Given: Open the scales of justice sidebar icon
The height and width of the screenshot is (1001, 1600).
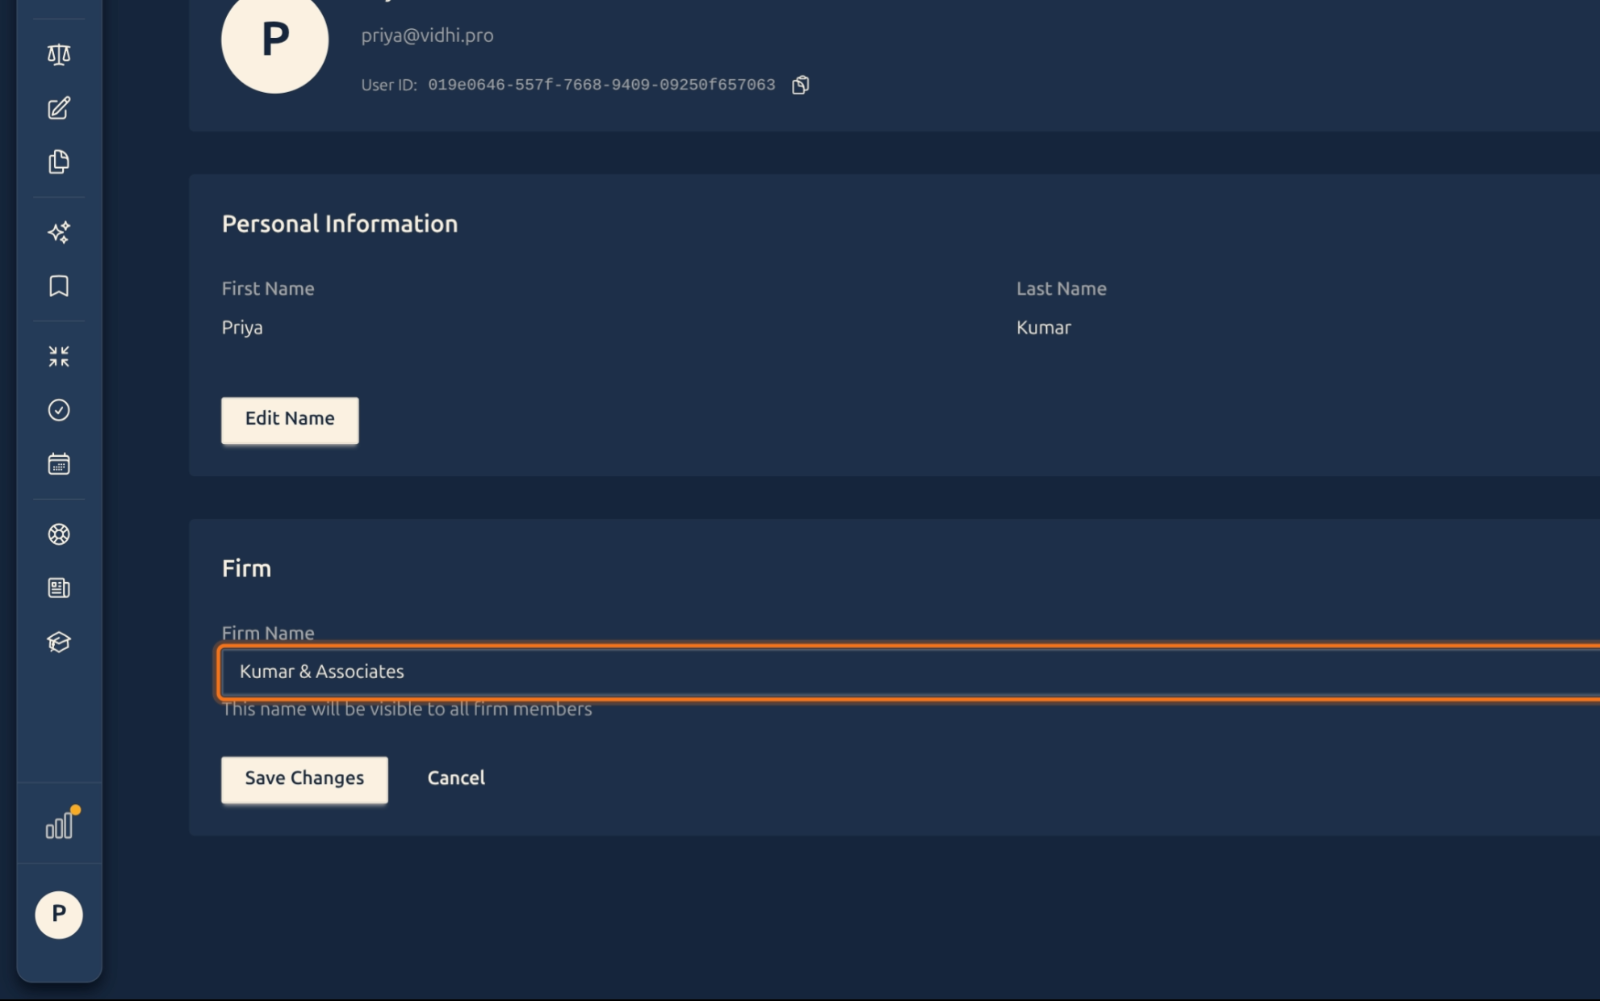Looking at the screenshot, I should click(x=59, y=54).
